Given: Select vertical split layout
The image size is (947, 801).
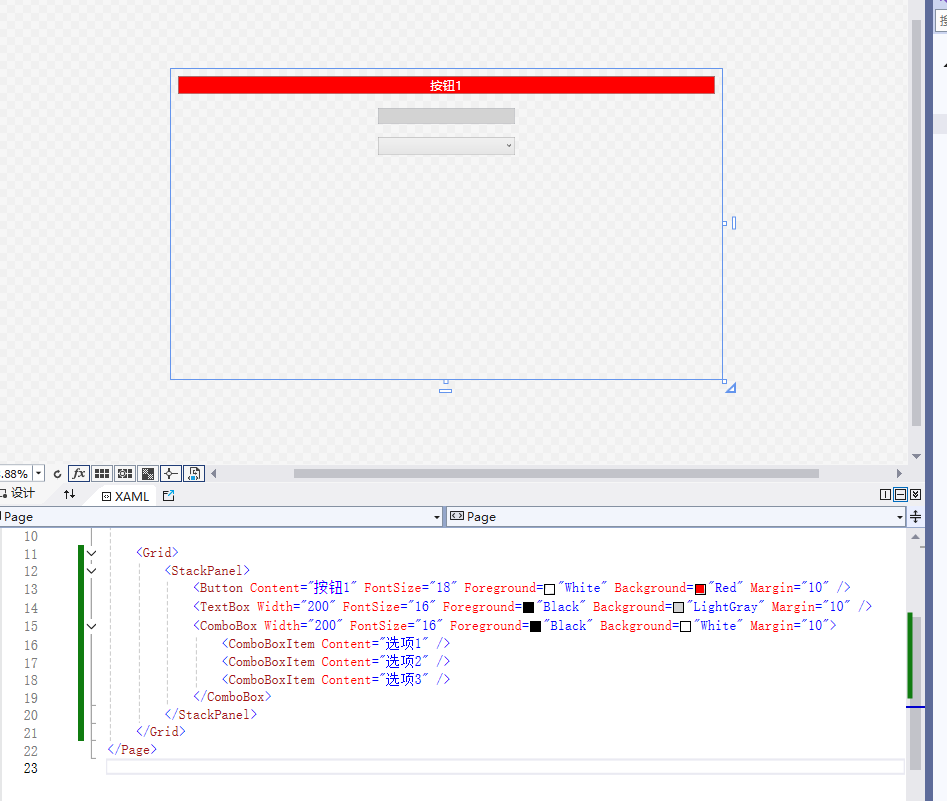Looking at the screenshot, I should 885,495.
